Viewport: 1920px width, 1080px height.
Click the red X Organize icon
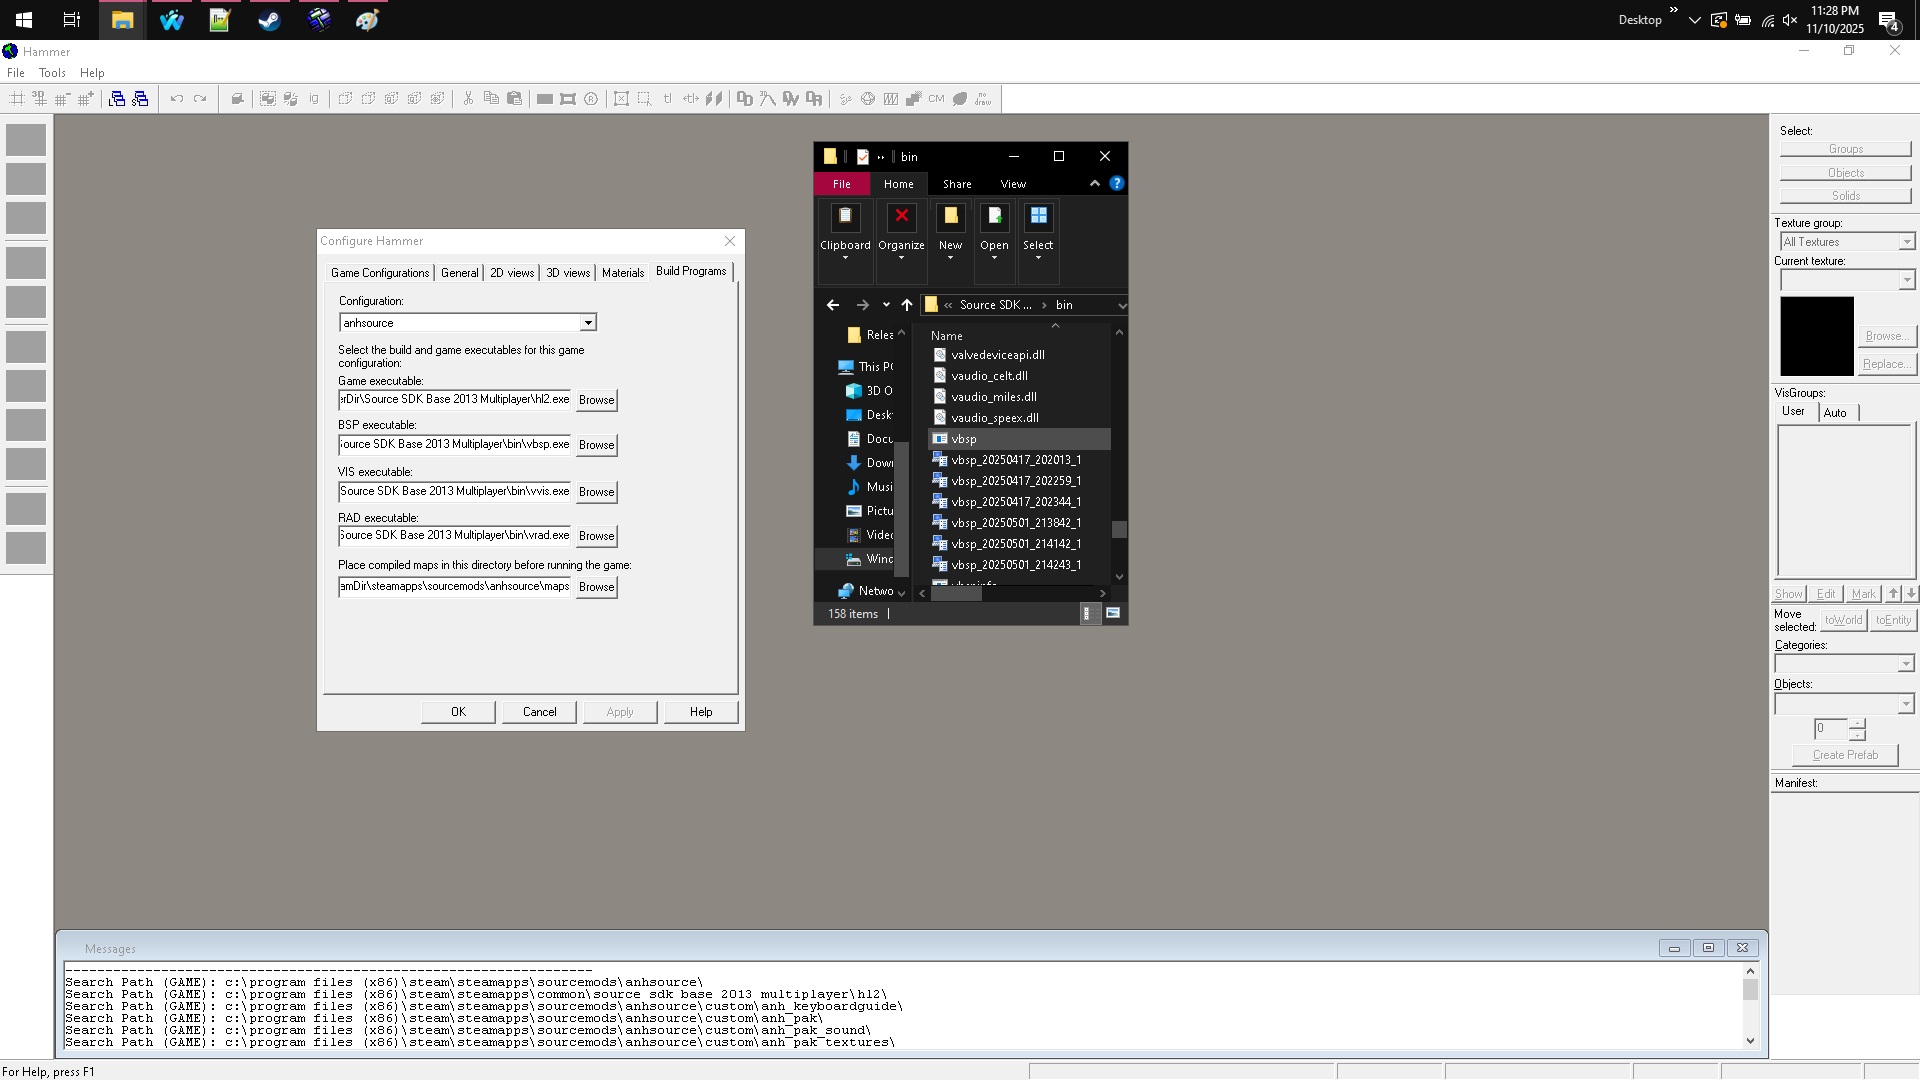tap(901, 217)
